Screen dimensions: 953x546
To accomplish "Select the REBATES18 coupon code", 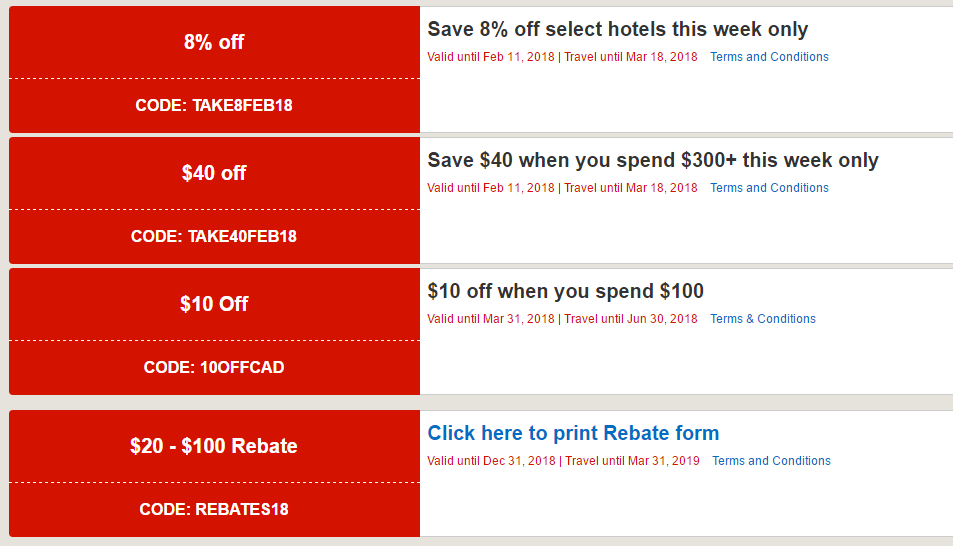I will point(214,510).
